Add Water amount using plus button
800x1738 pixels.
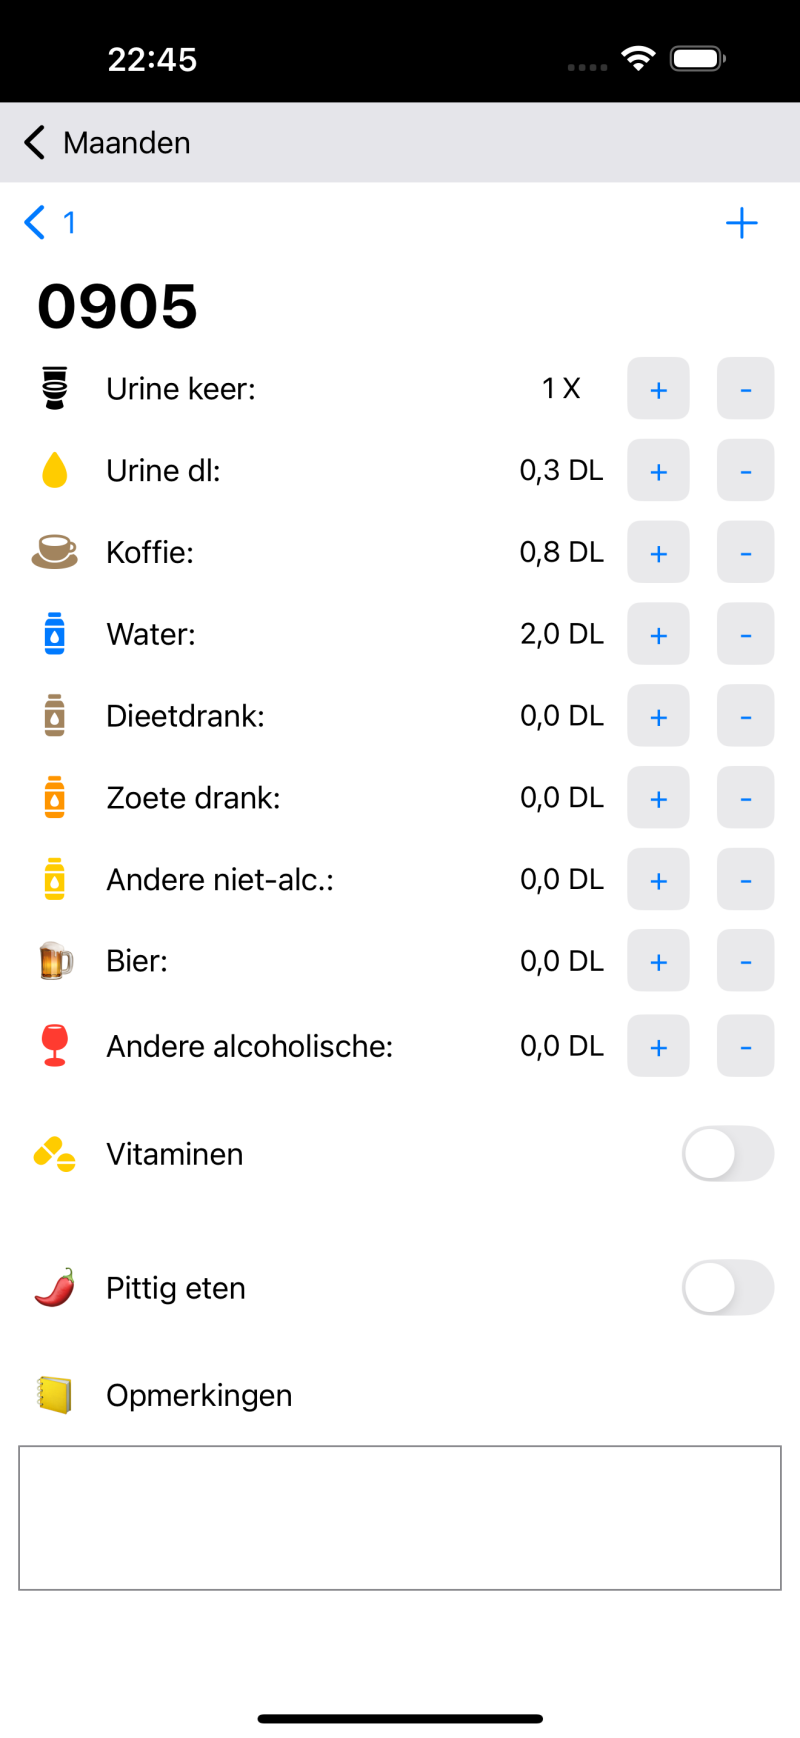(658, 635)
